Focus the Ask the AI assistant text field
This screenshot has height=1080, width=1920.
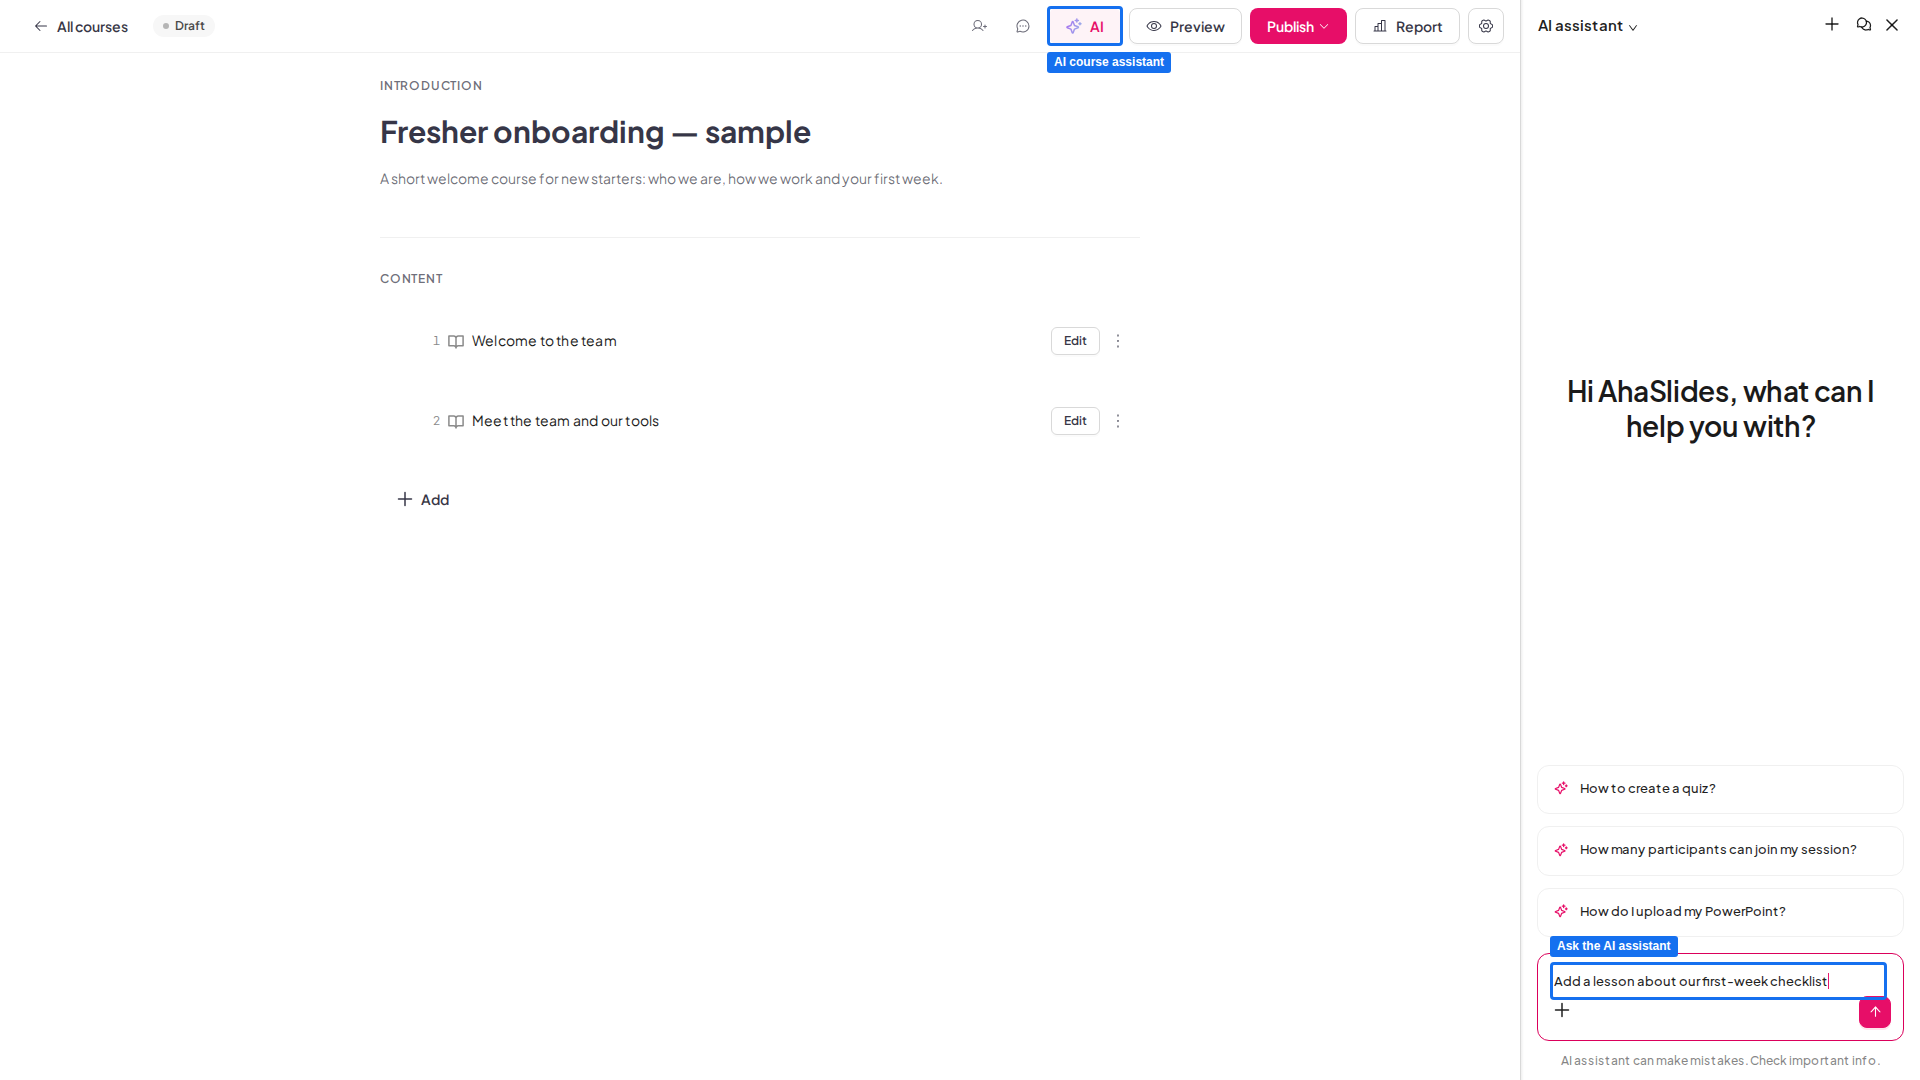click(1718, 981)
